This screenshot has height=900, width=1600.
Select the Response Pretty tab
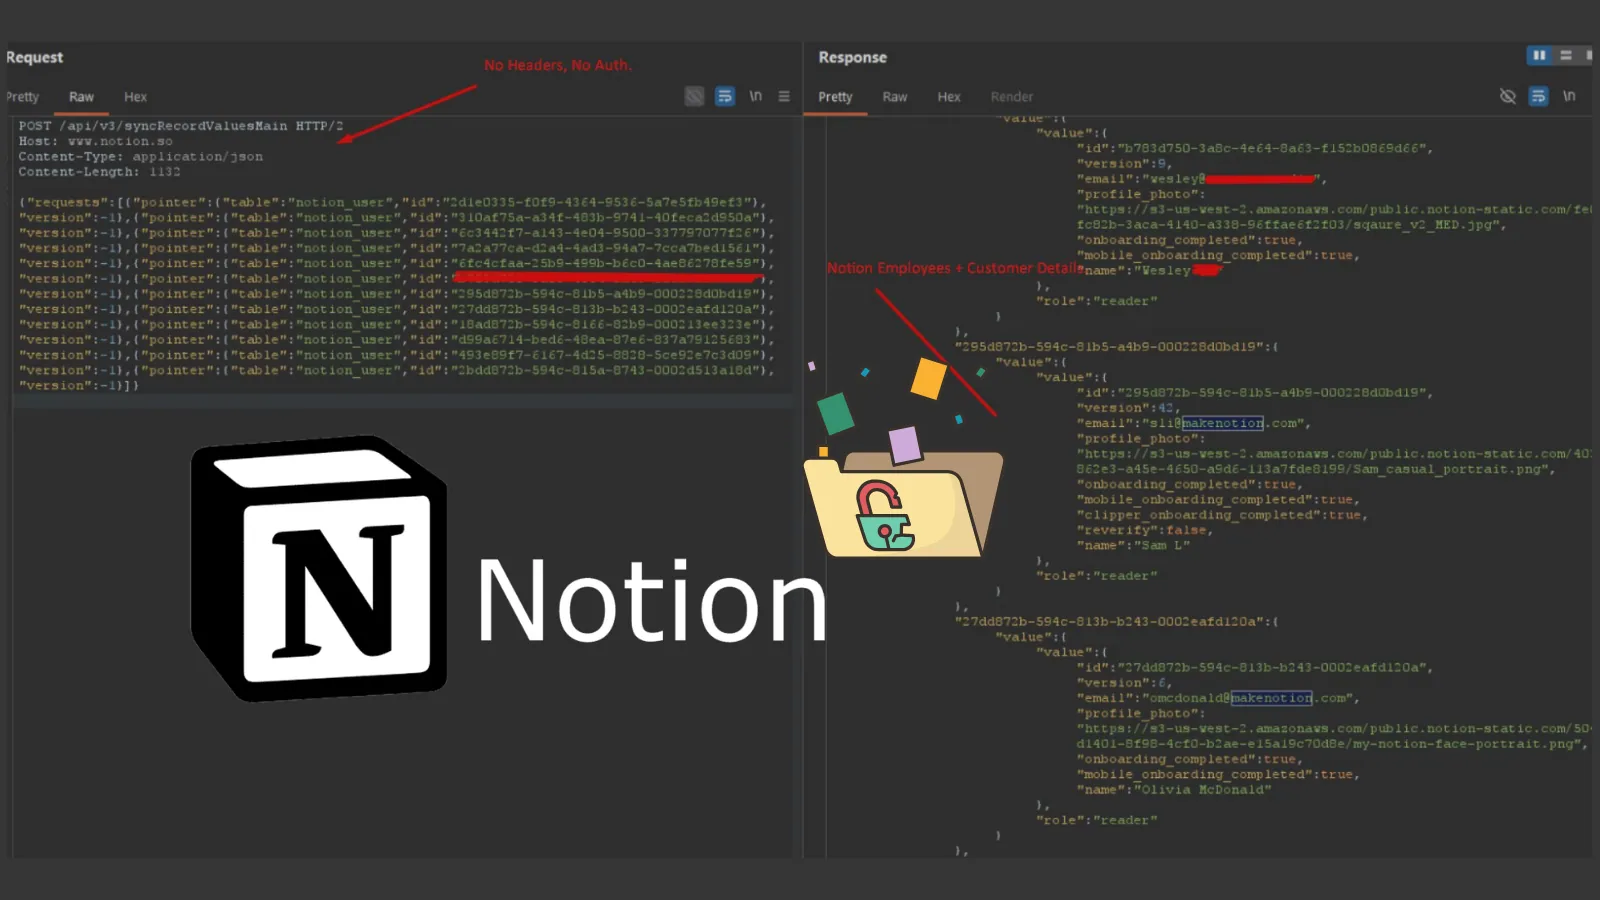click(835, 97)
